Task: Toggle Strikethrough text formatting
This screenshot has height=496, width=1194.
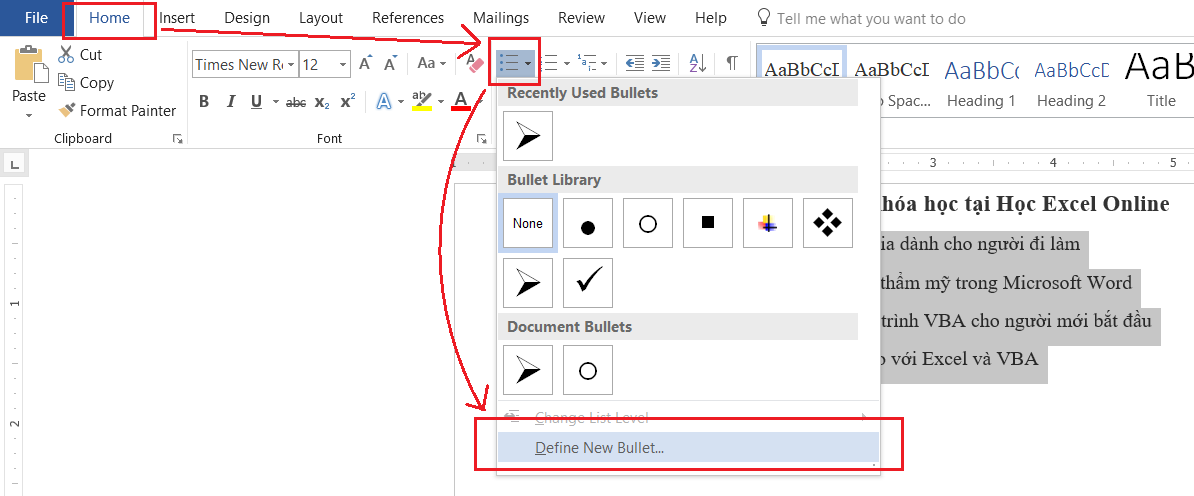Action: click(x=296, y=102)
